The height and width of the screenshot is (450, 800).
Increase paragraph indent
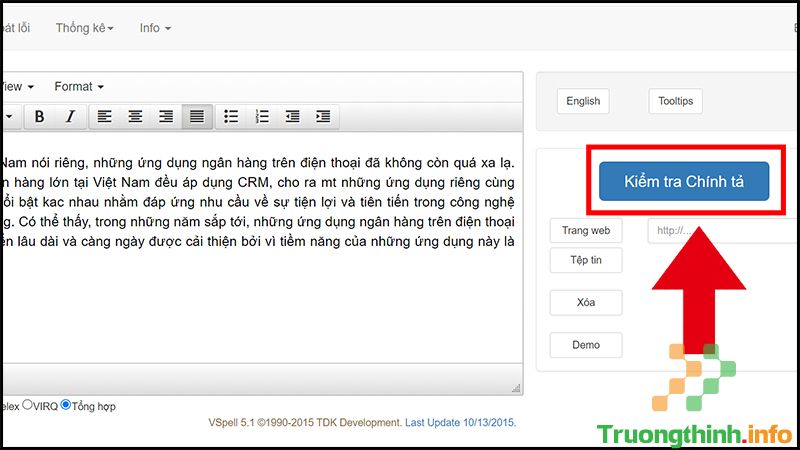pyautogui.click(x=323, y=117)
